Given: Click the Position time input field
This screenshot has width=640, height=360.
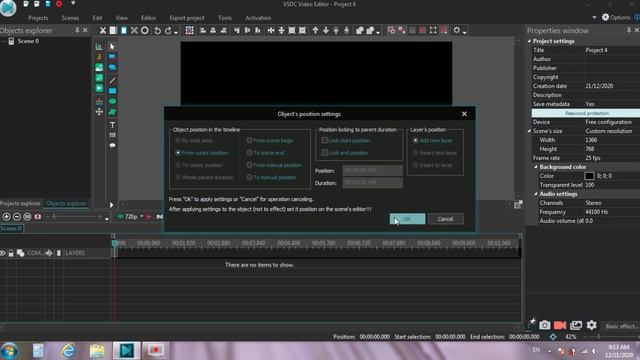Looking at the screenshot, I should tap(372, 171).
